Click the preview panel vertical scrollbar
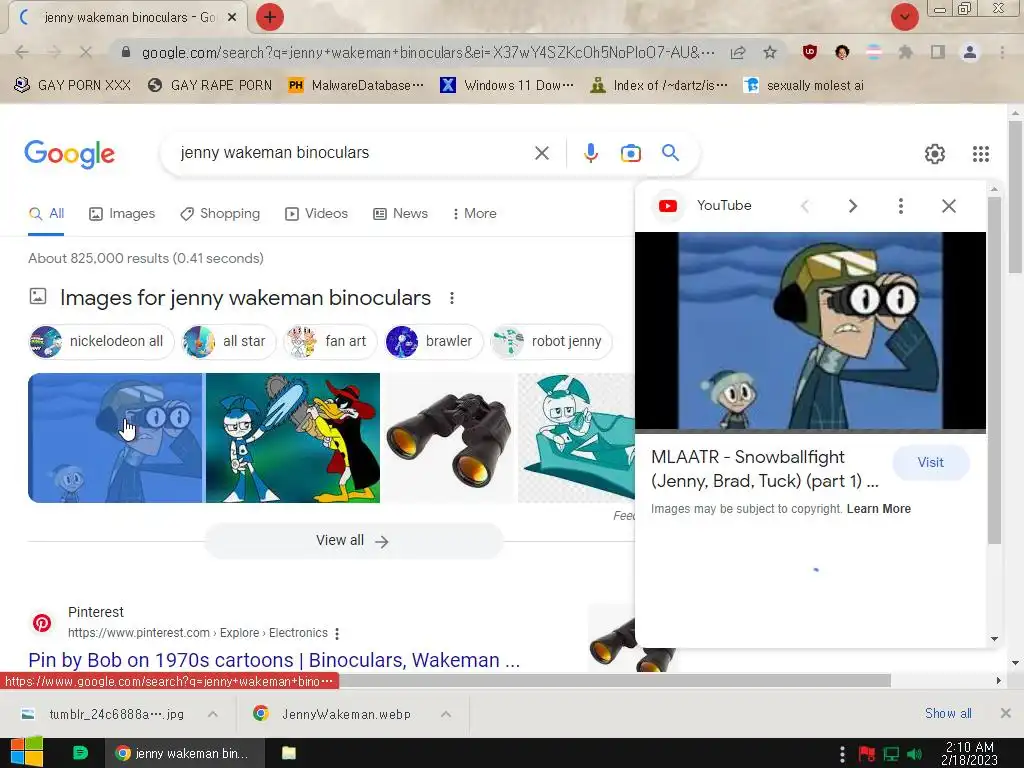 [x=994, y=371]
